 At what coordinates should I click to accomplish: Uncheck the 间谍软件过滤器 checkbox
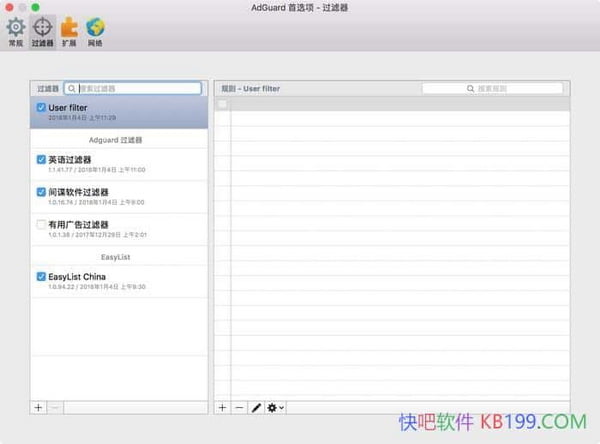(41, 192)
